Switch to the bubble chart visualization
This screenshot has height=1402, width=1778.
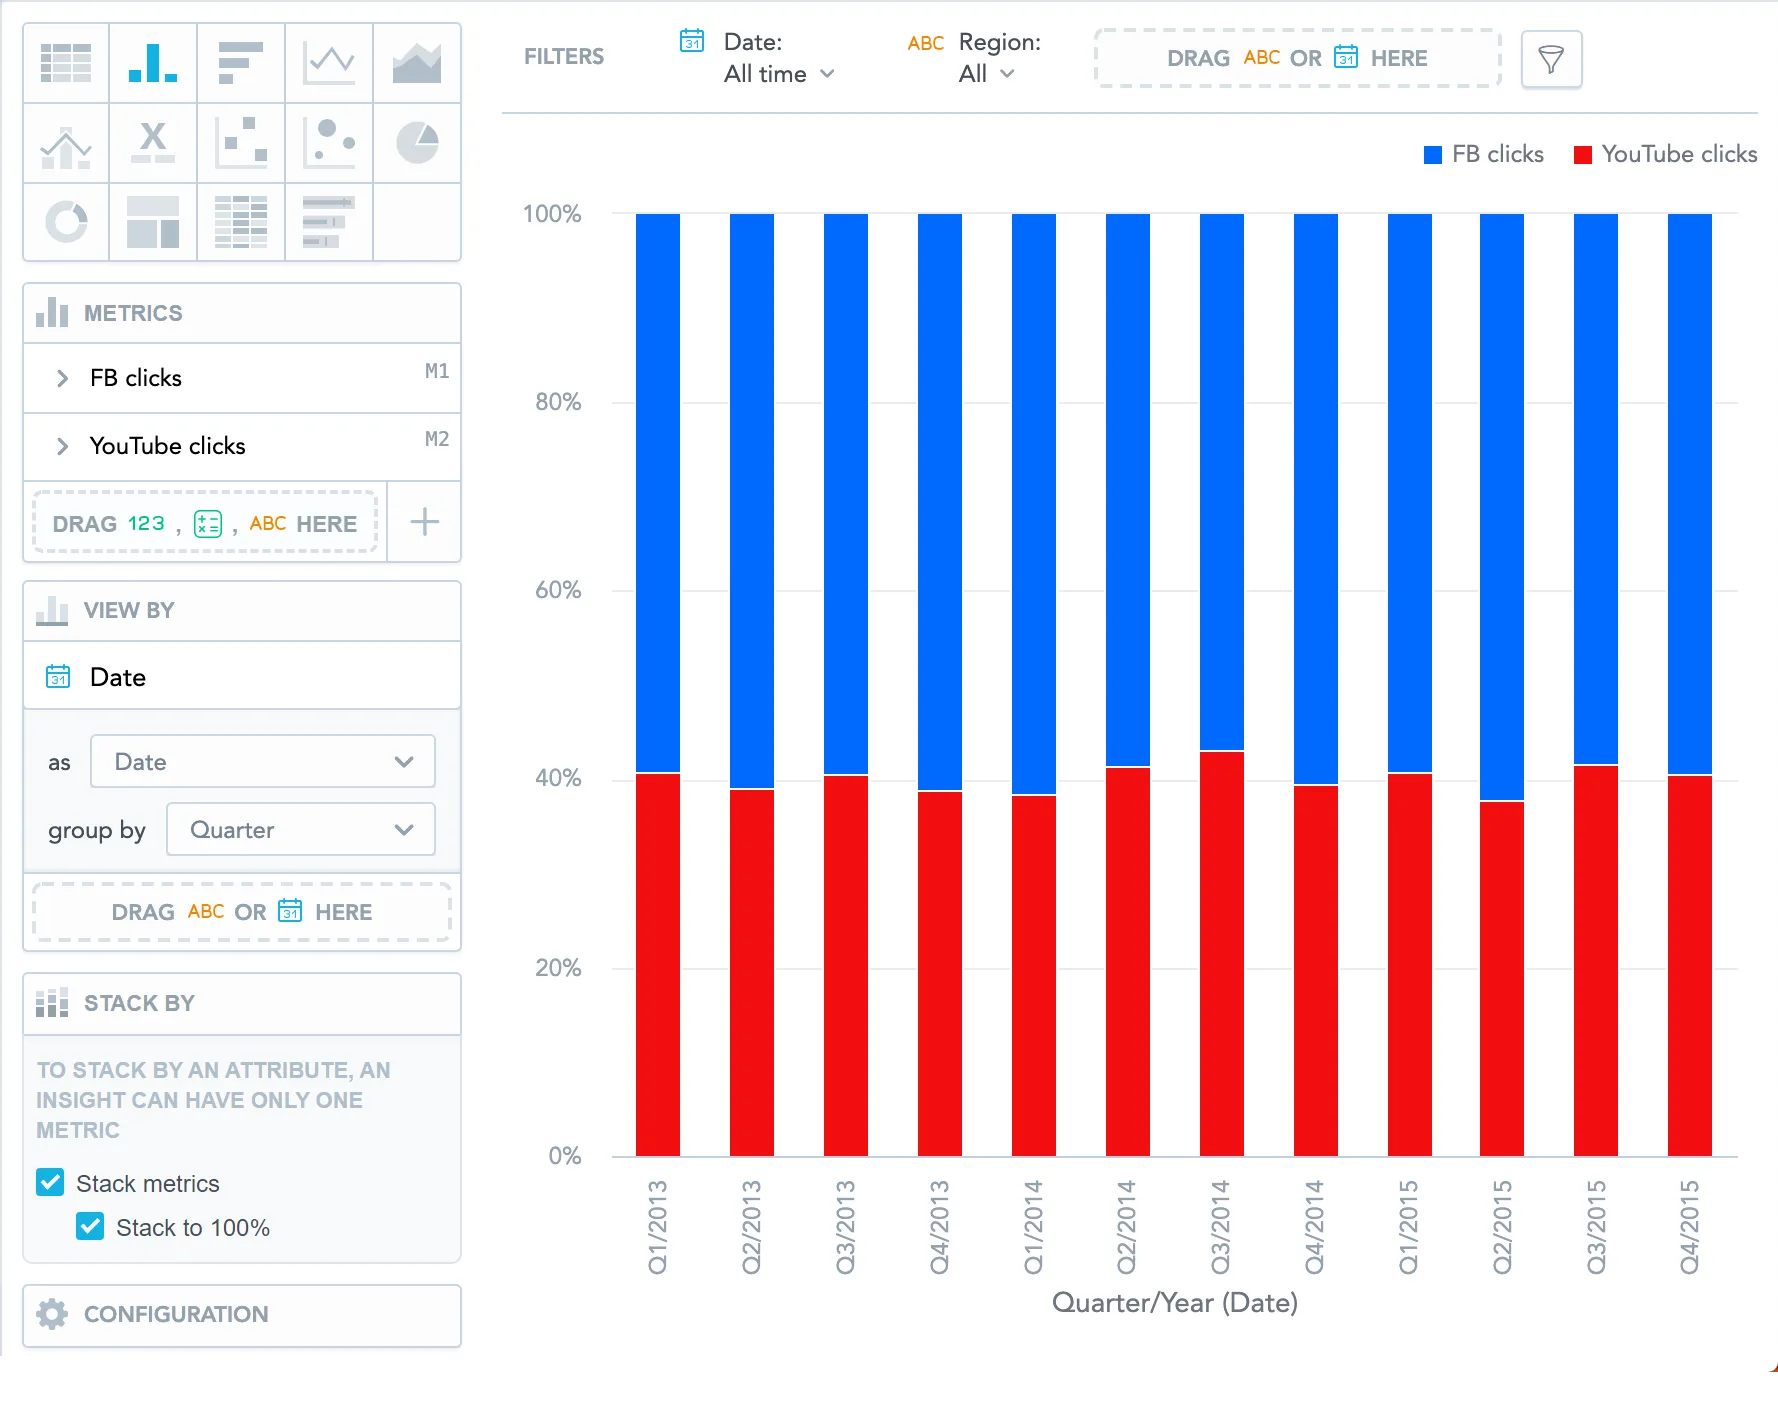pyautogui.click(x=329, y=143)
